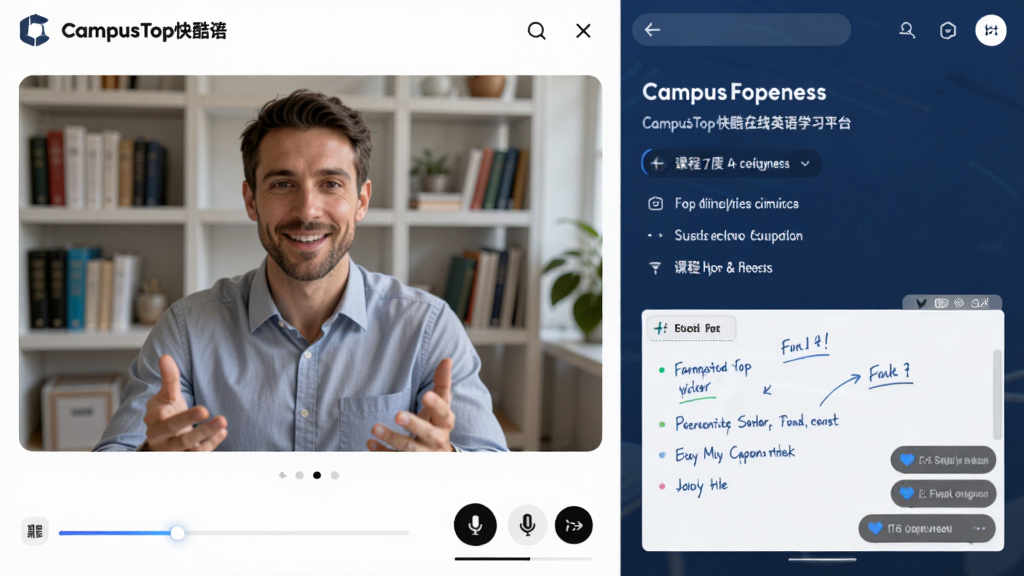
Task: Click the V check icon above whiteboard
Action: (x=921, y=303)
